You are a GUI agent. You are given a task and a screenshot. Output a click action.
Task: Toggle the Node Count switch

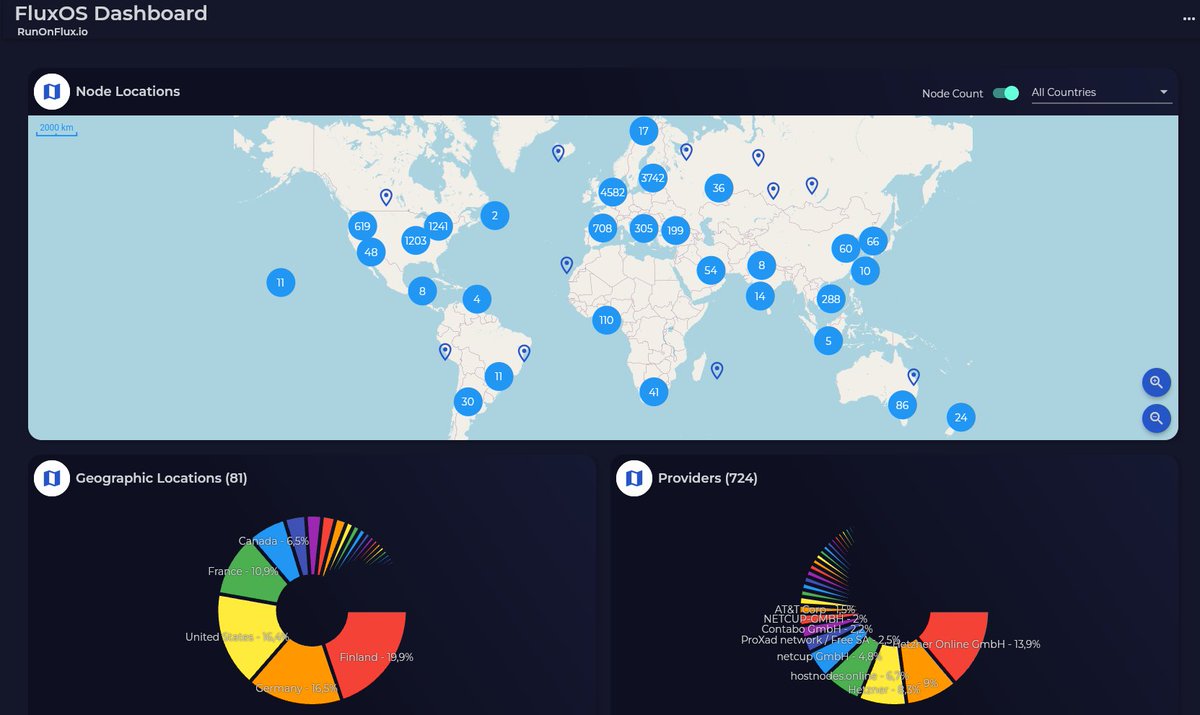[x=1005, y=93]
